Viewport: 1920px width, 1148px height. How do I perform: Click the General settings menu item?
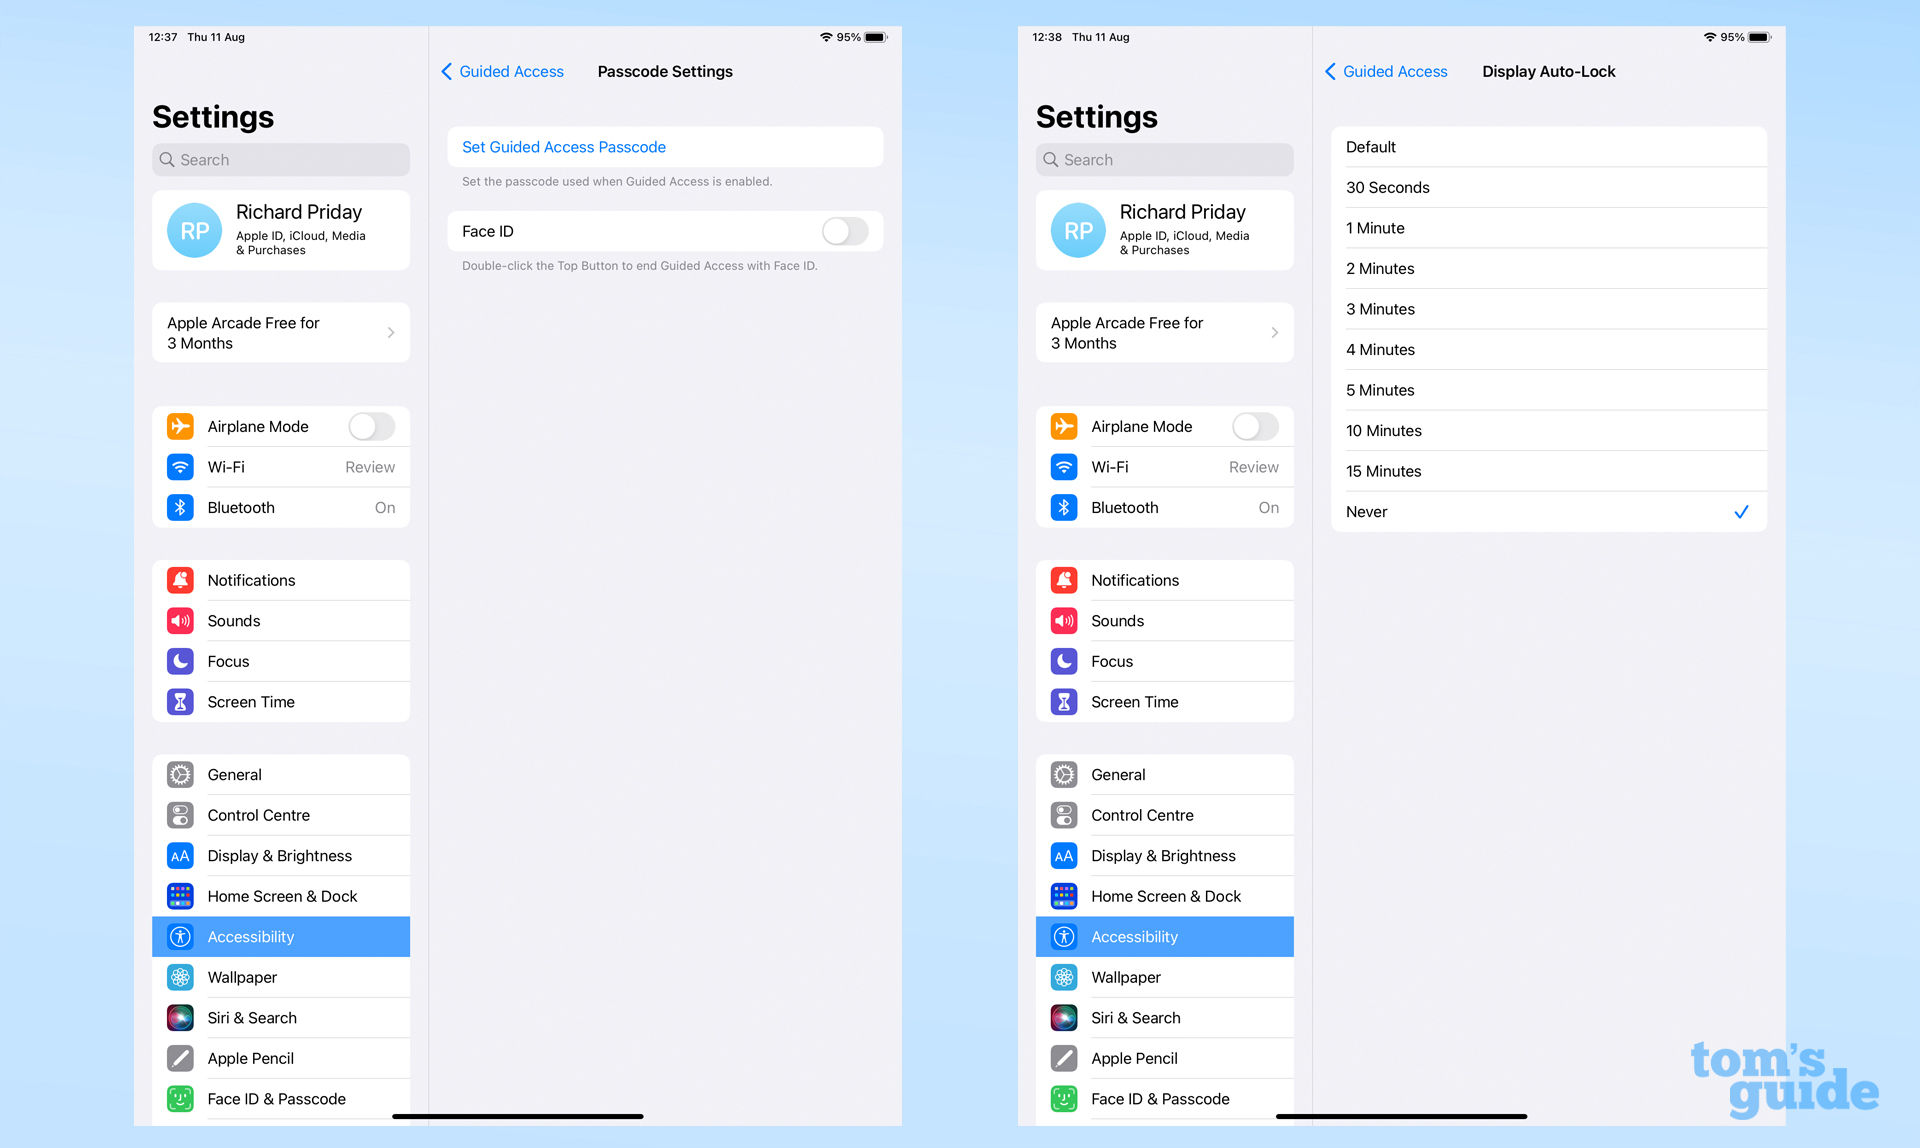(x=282, y=774)
